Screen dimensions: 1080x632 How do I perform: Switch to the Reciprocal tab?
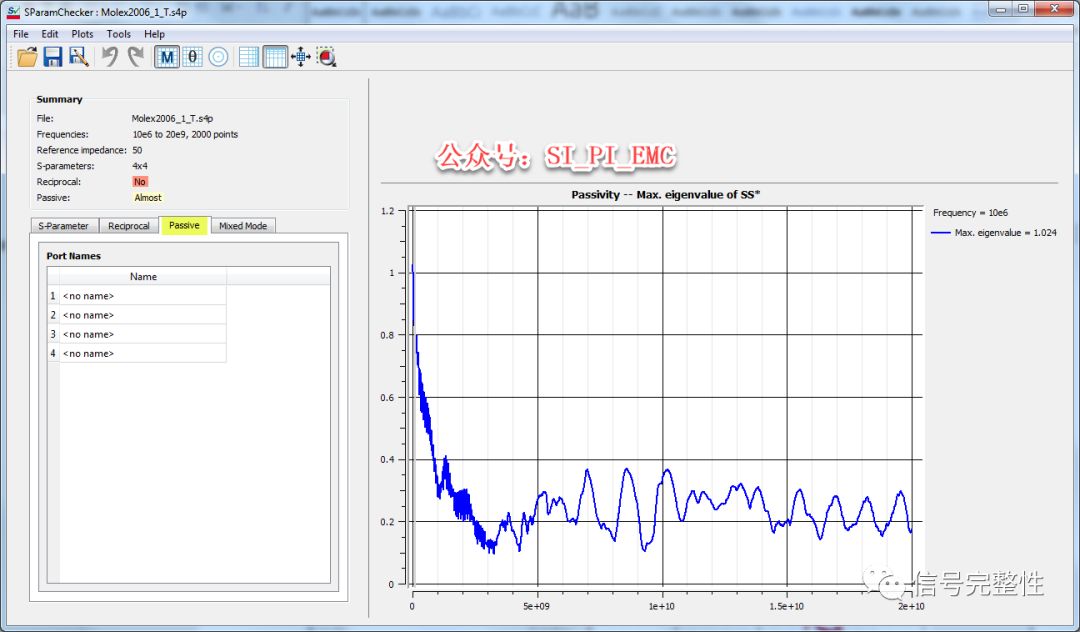pos(129,226)
